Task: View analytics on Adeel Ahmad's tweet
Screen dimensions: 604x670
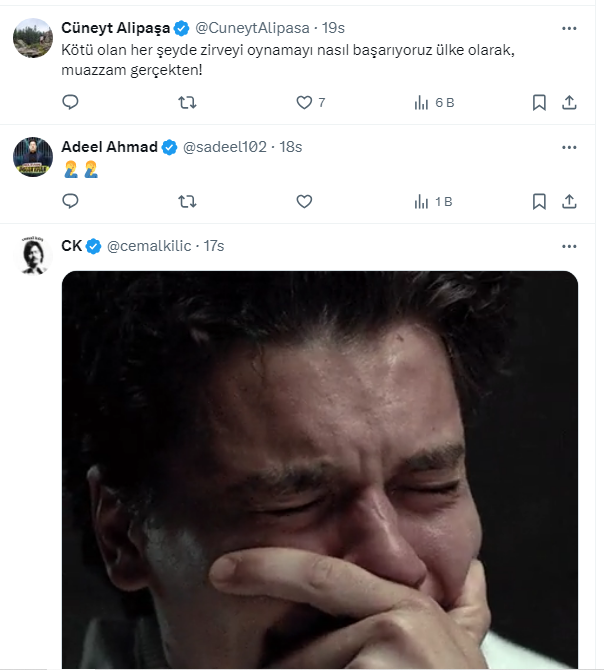Action: [x=422, y=201]
